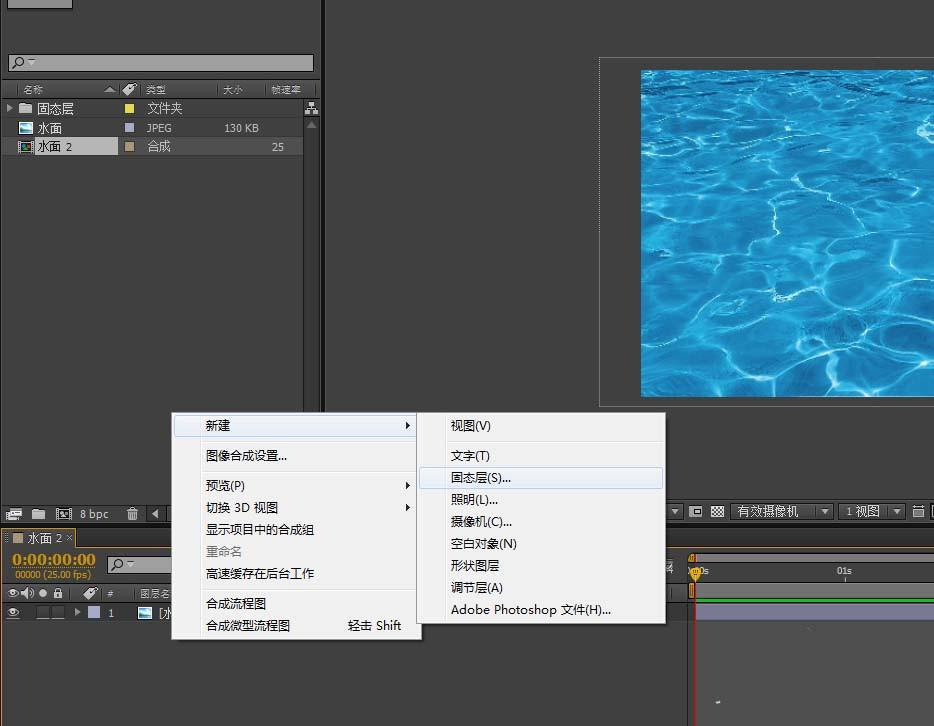Image resolution: width=934 pixels, height=726 pixels.
Task: Choose 固态层(S) from the new submenu
Action: pos(480,478)
